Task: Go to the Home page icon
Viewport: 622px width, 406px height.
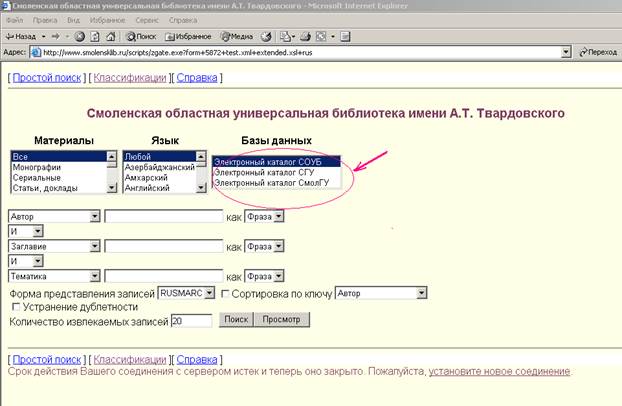Action: [x=111, y=37]
